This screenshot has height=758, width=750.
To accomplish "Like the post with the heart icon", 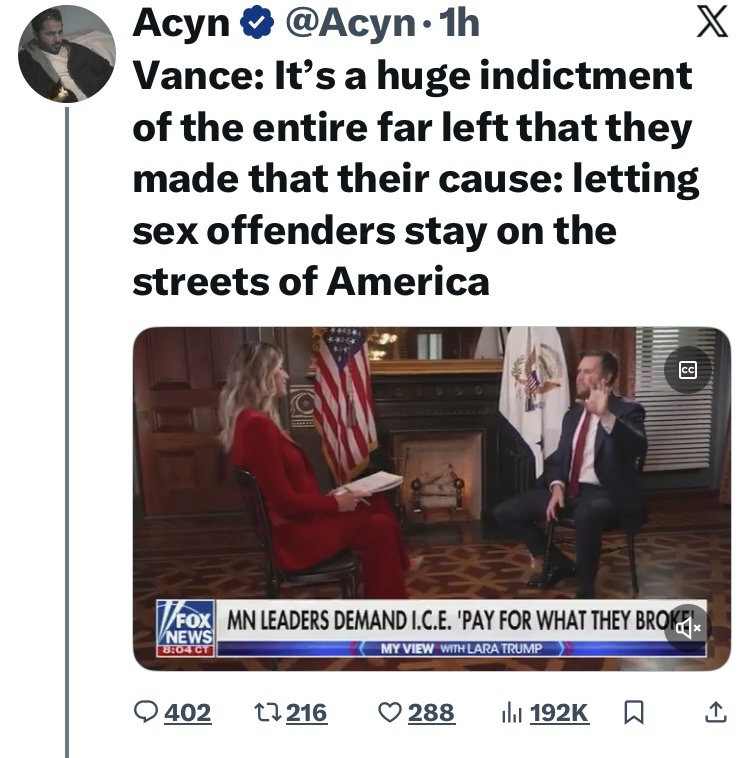I will tap(390, 713).
